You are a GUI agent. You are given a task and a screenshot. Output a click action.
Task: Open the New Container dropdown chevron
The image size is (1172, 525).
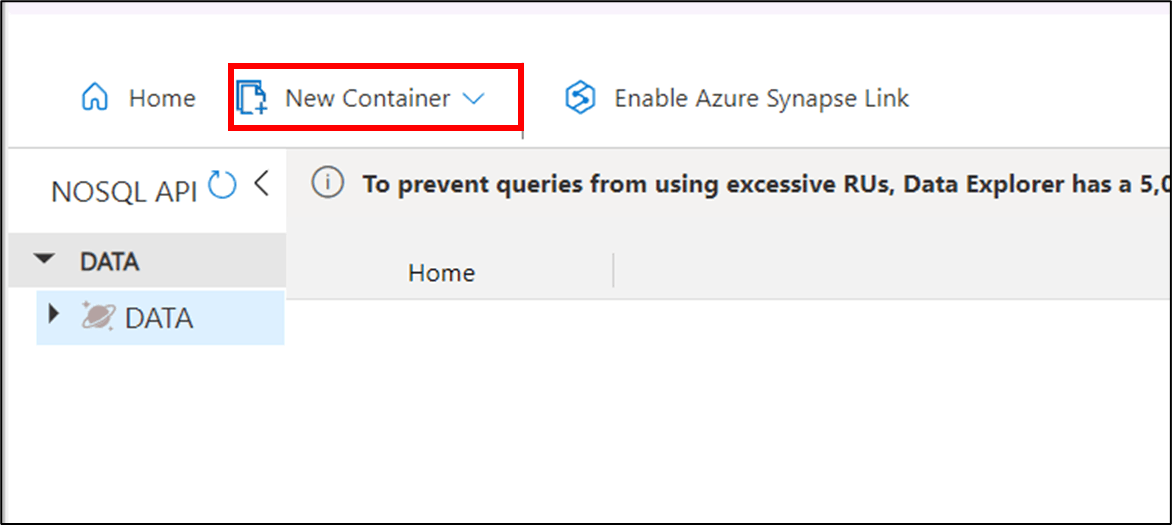point(474,99)
